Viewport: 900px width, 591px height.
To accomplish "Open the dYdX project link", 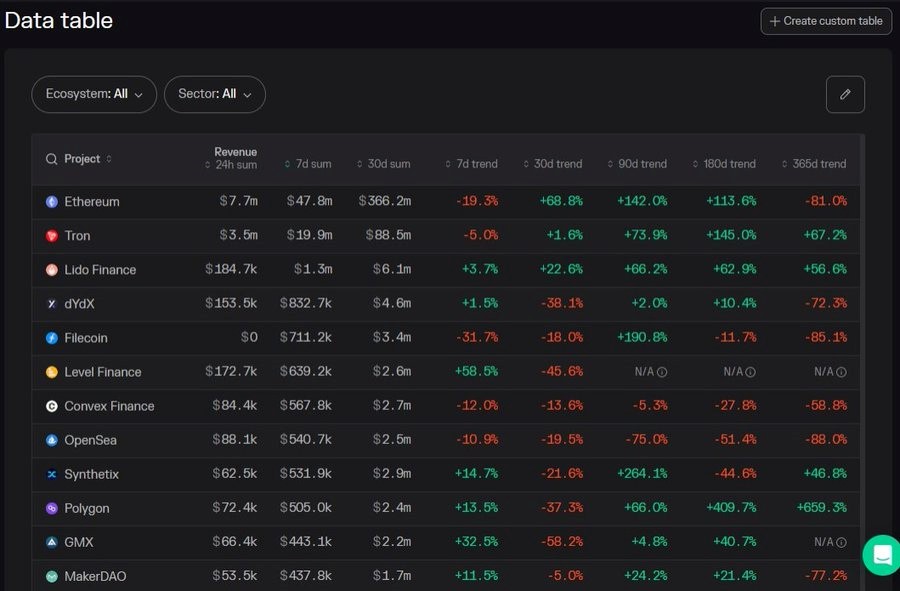I will (79, 304).
